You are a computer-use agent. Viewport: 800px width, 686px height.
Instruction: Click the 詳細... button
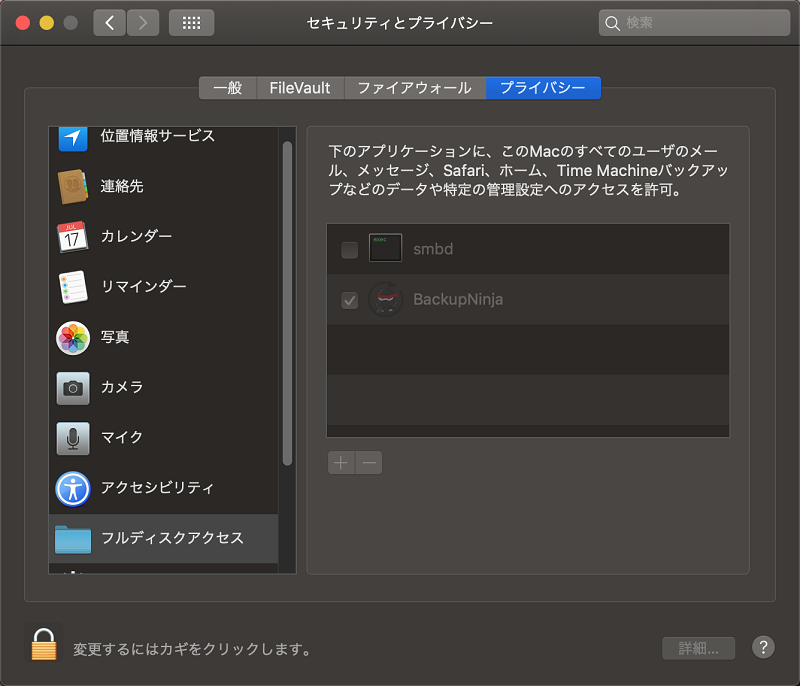coord(698,648)
